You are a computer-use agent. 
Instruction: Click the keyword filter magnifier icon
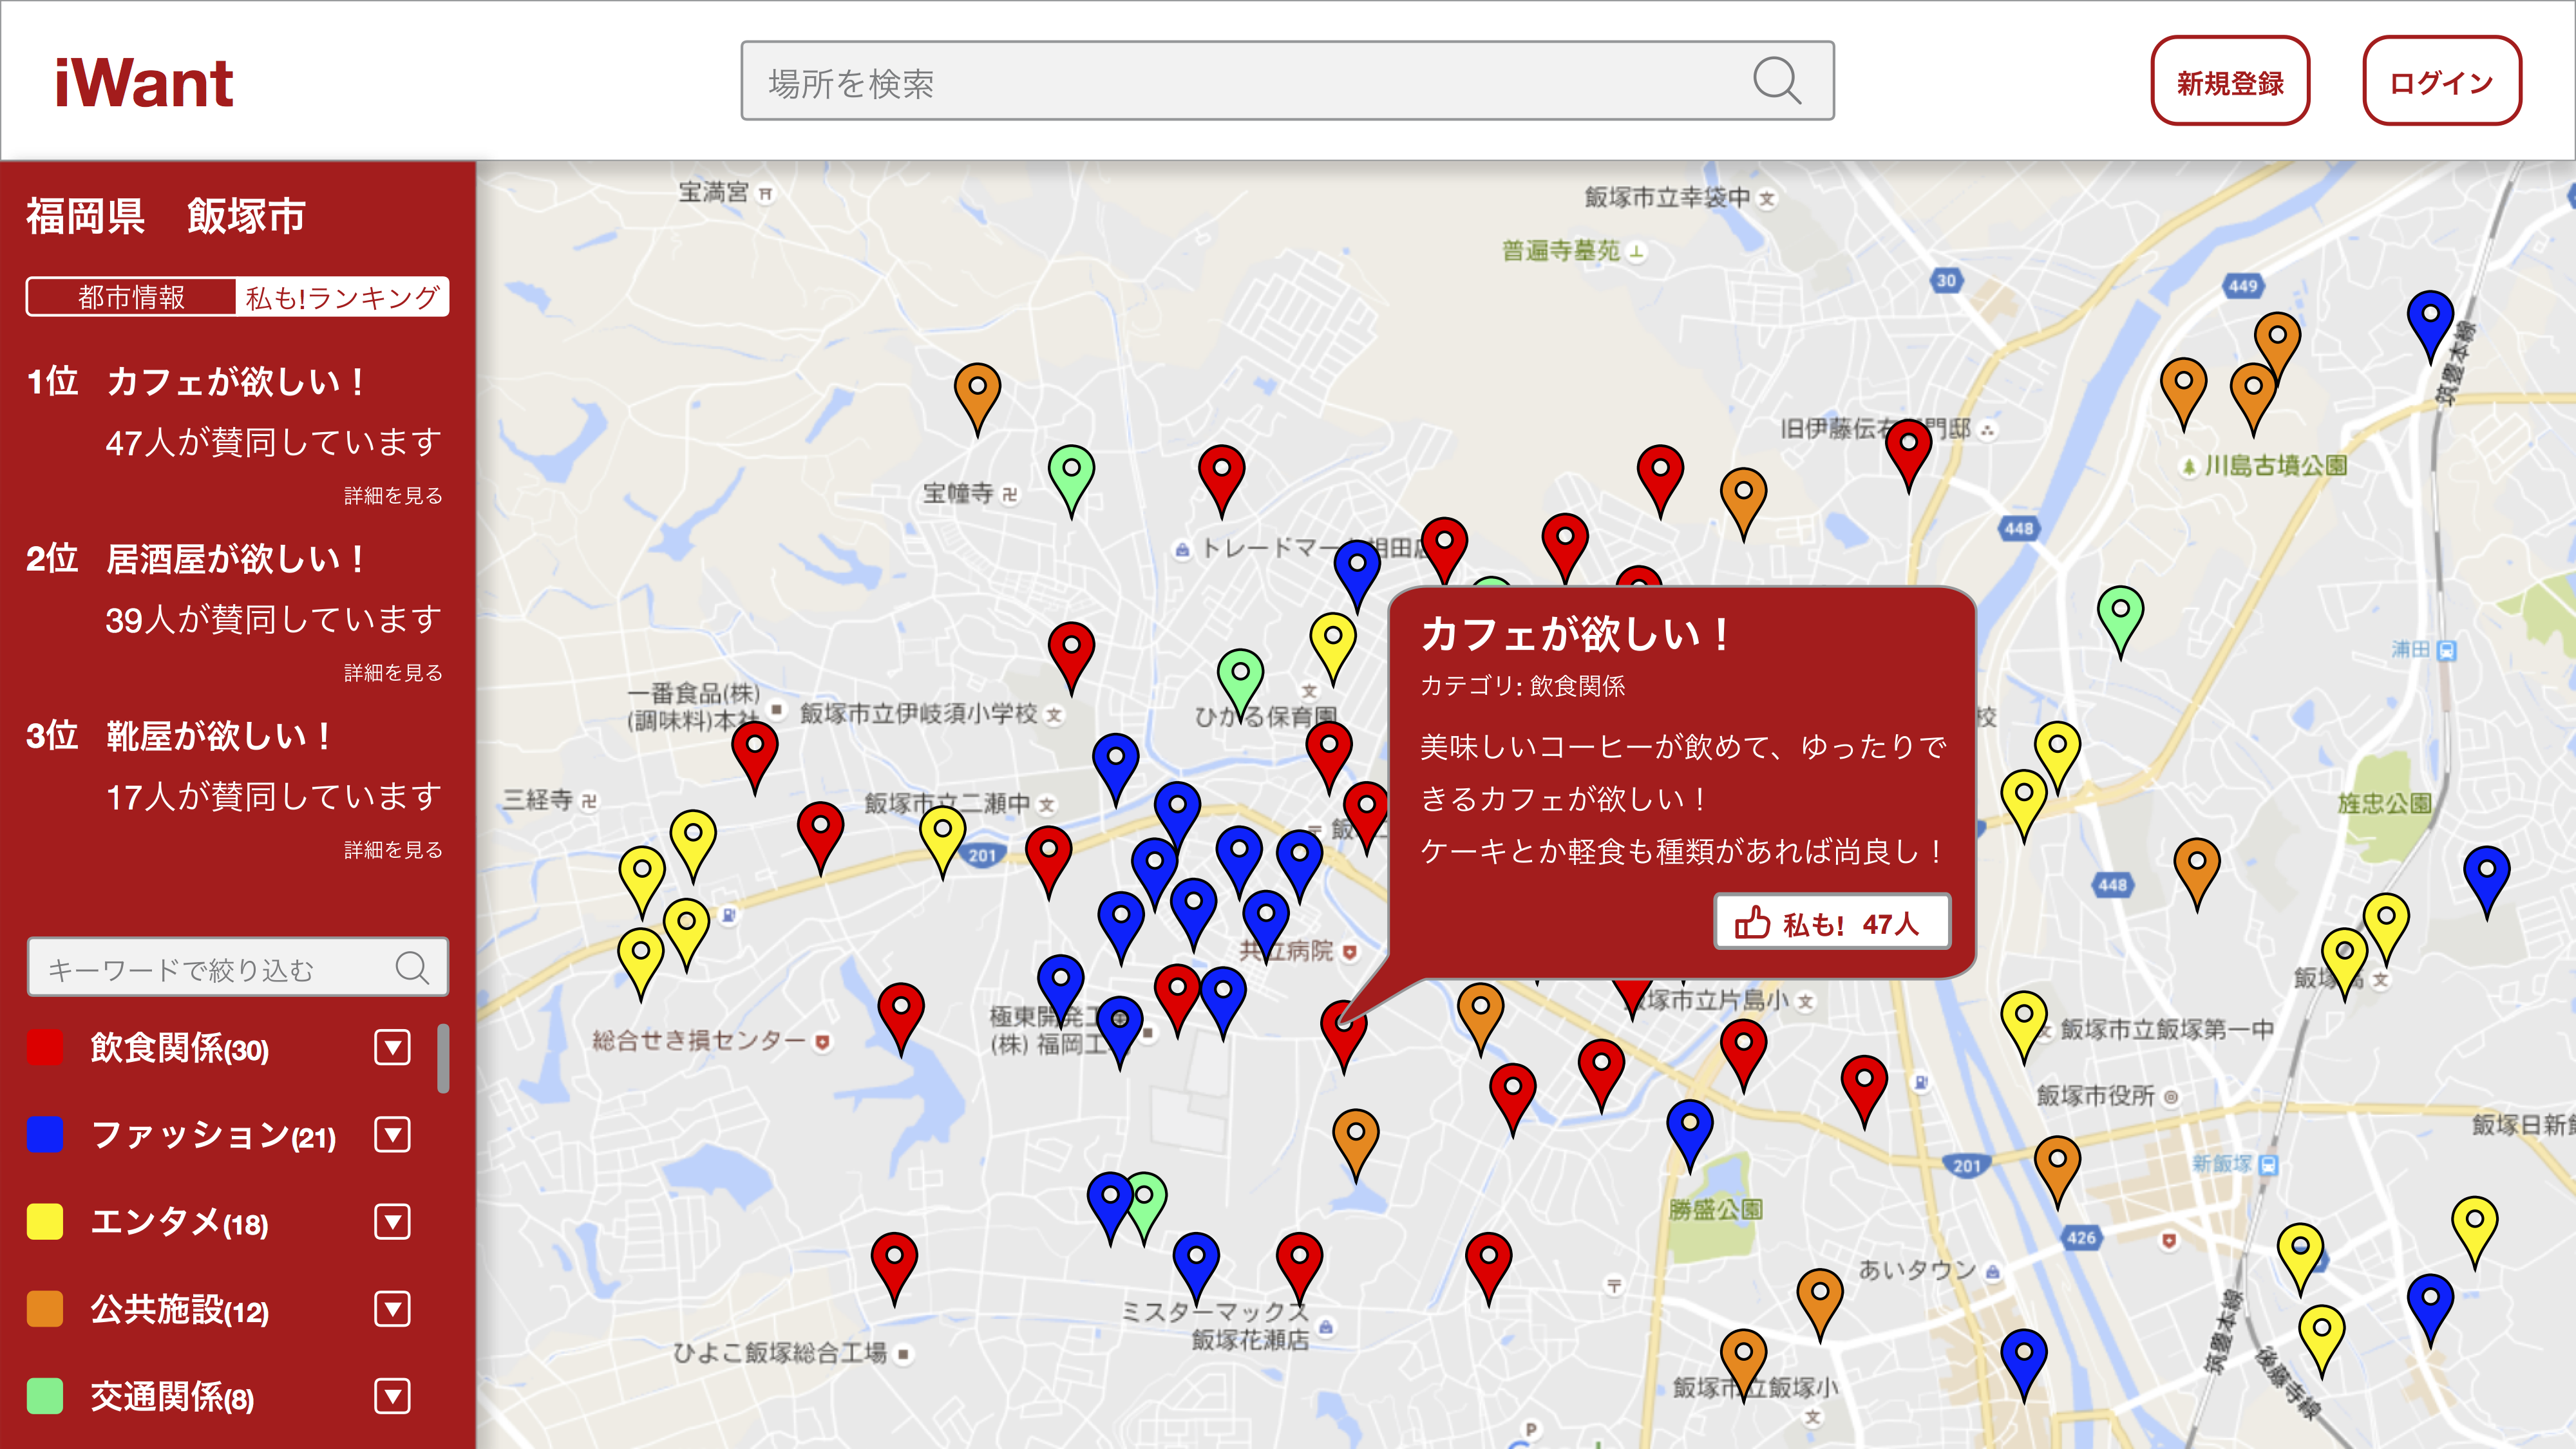[x=411, y=968]
